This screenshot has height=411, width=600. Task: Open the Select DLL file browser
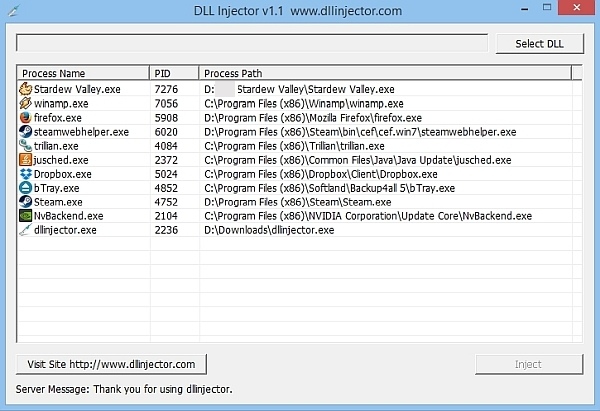(540, 44)
